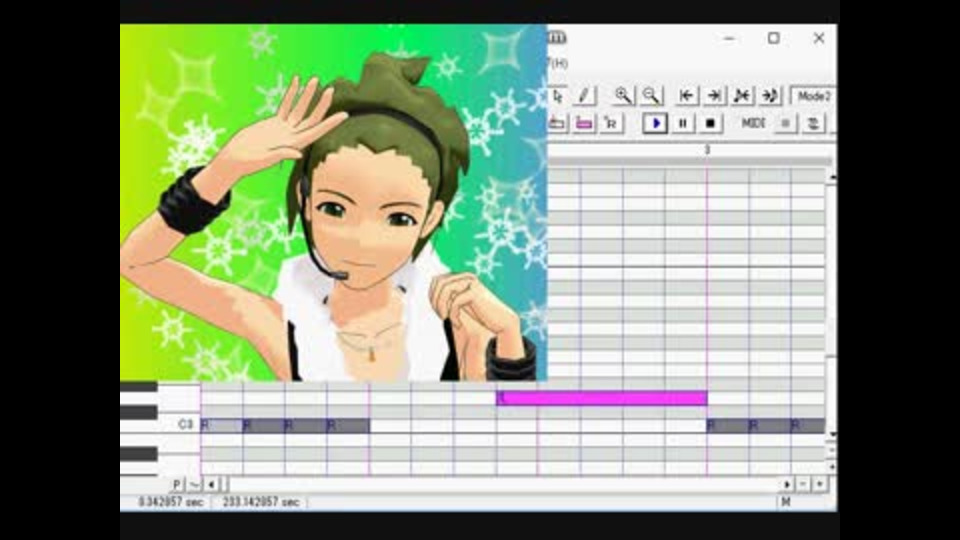Stop playback
The image size is (960, 540).
pos(710,124)
